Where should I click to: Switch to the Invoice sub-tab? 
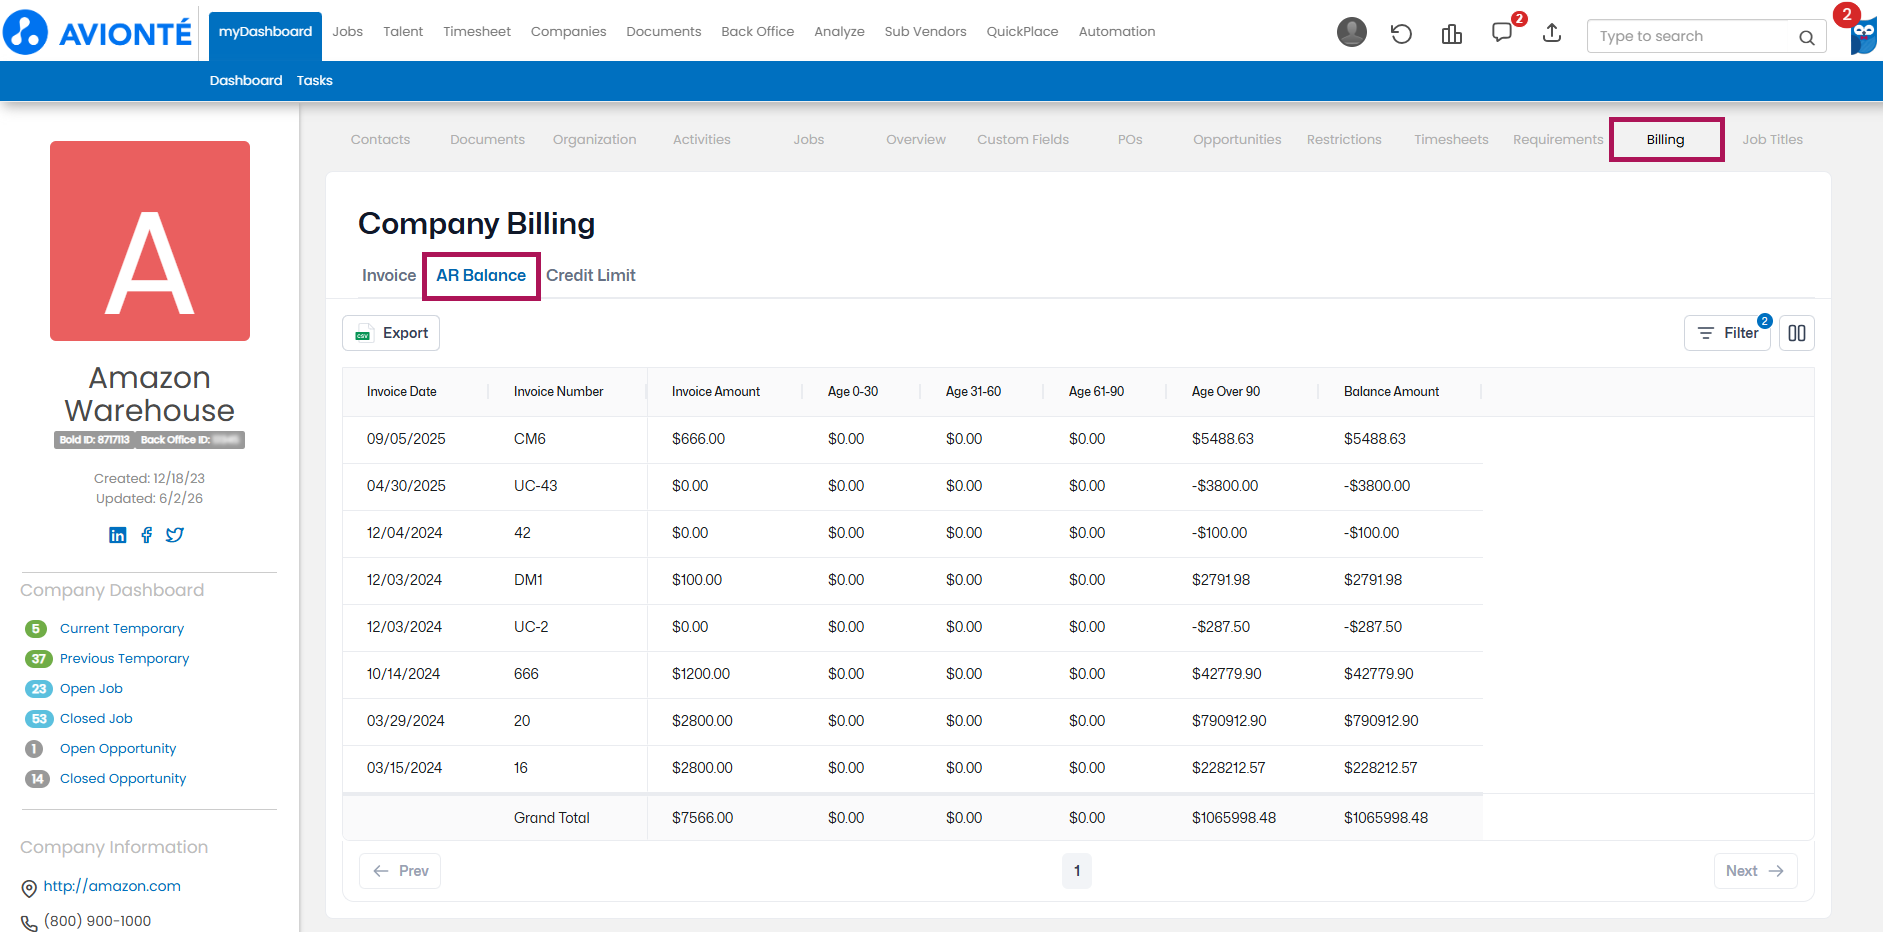pos(389,275)
